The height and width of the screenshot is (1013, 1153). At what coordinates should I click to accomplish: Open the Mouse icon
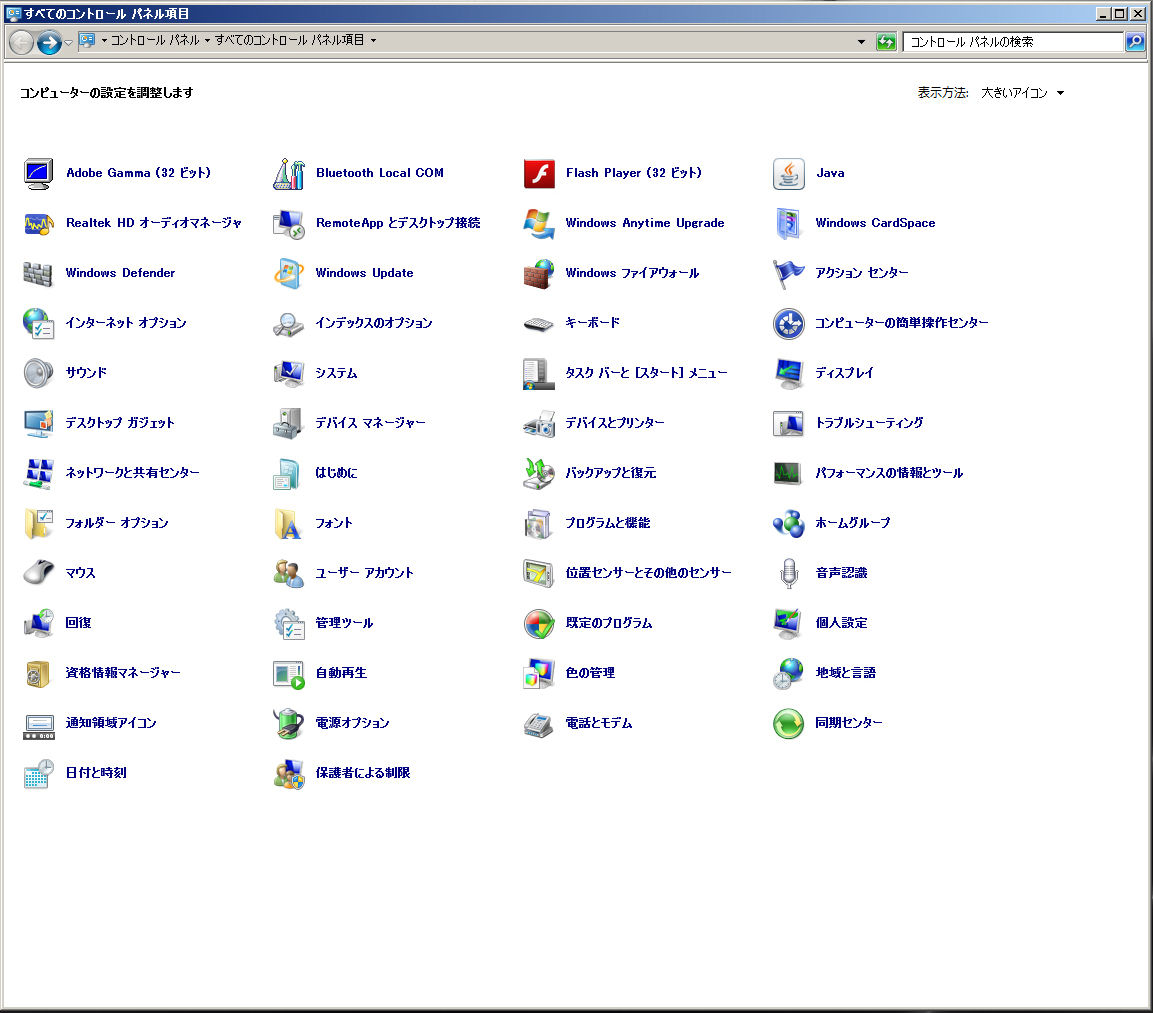[38, 573]
